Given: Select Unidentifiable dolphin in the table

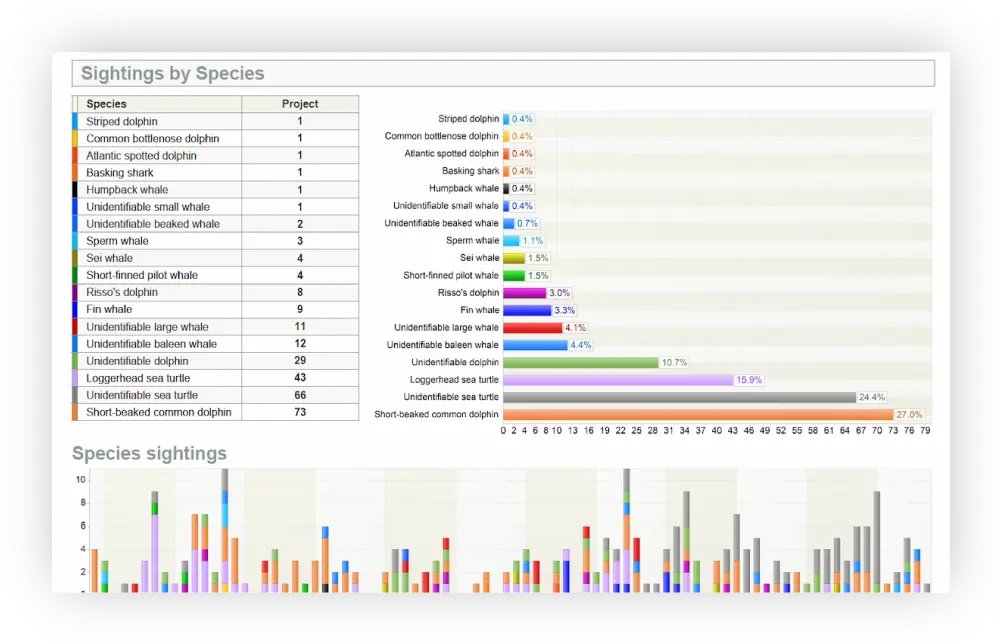Looking at the screenshot, I should pos(216,361).
